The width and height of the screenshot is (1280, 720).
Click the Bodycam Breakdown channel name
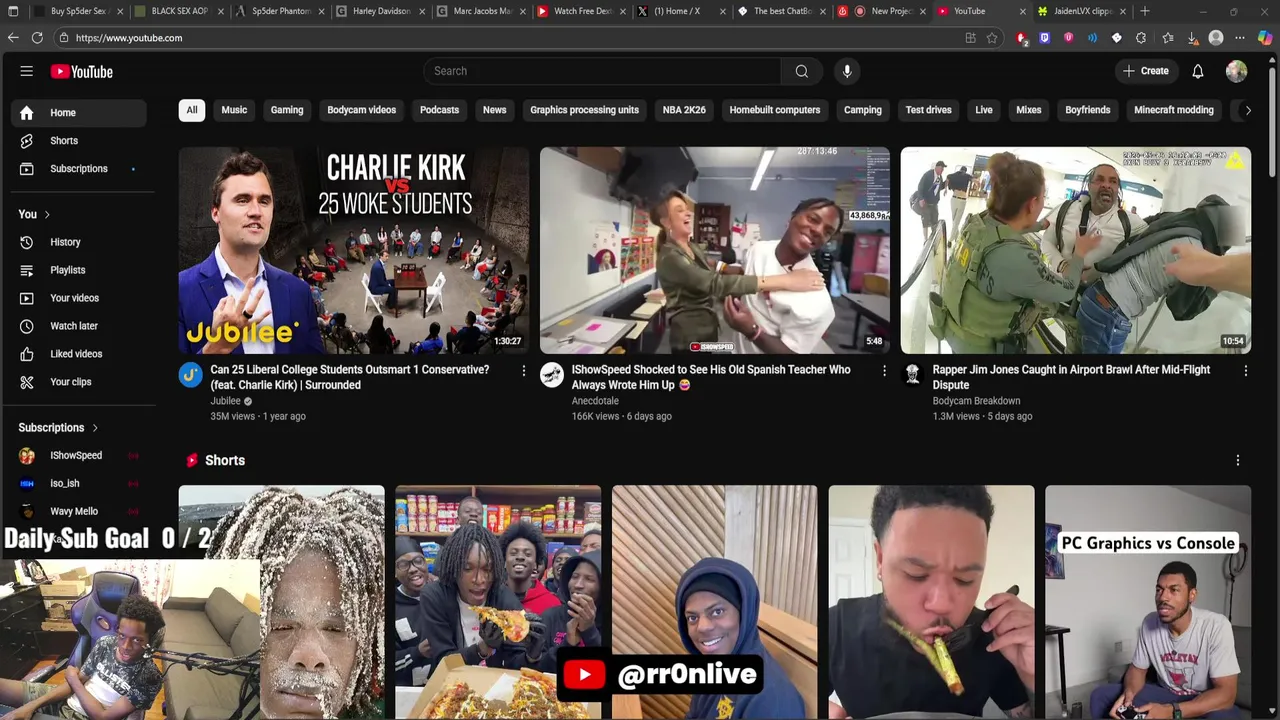(x=976, y=401)
